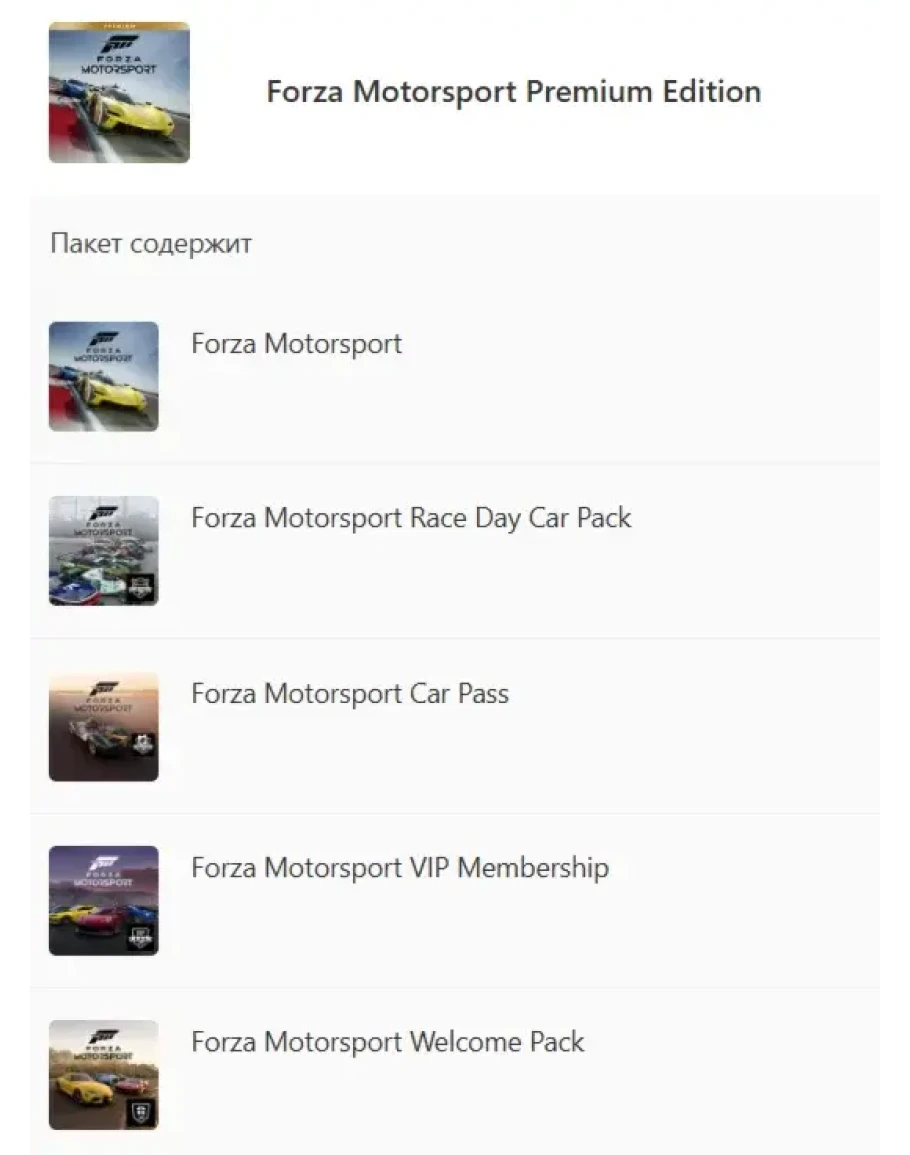Open 'Forza Motorsport VIP Membership' link
This screenshot has height=1155, width=910.
400,868
